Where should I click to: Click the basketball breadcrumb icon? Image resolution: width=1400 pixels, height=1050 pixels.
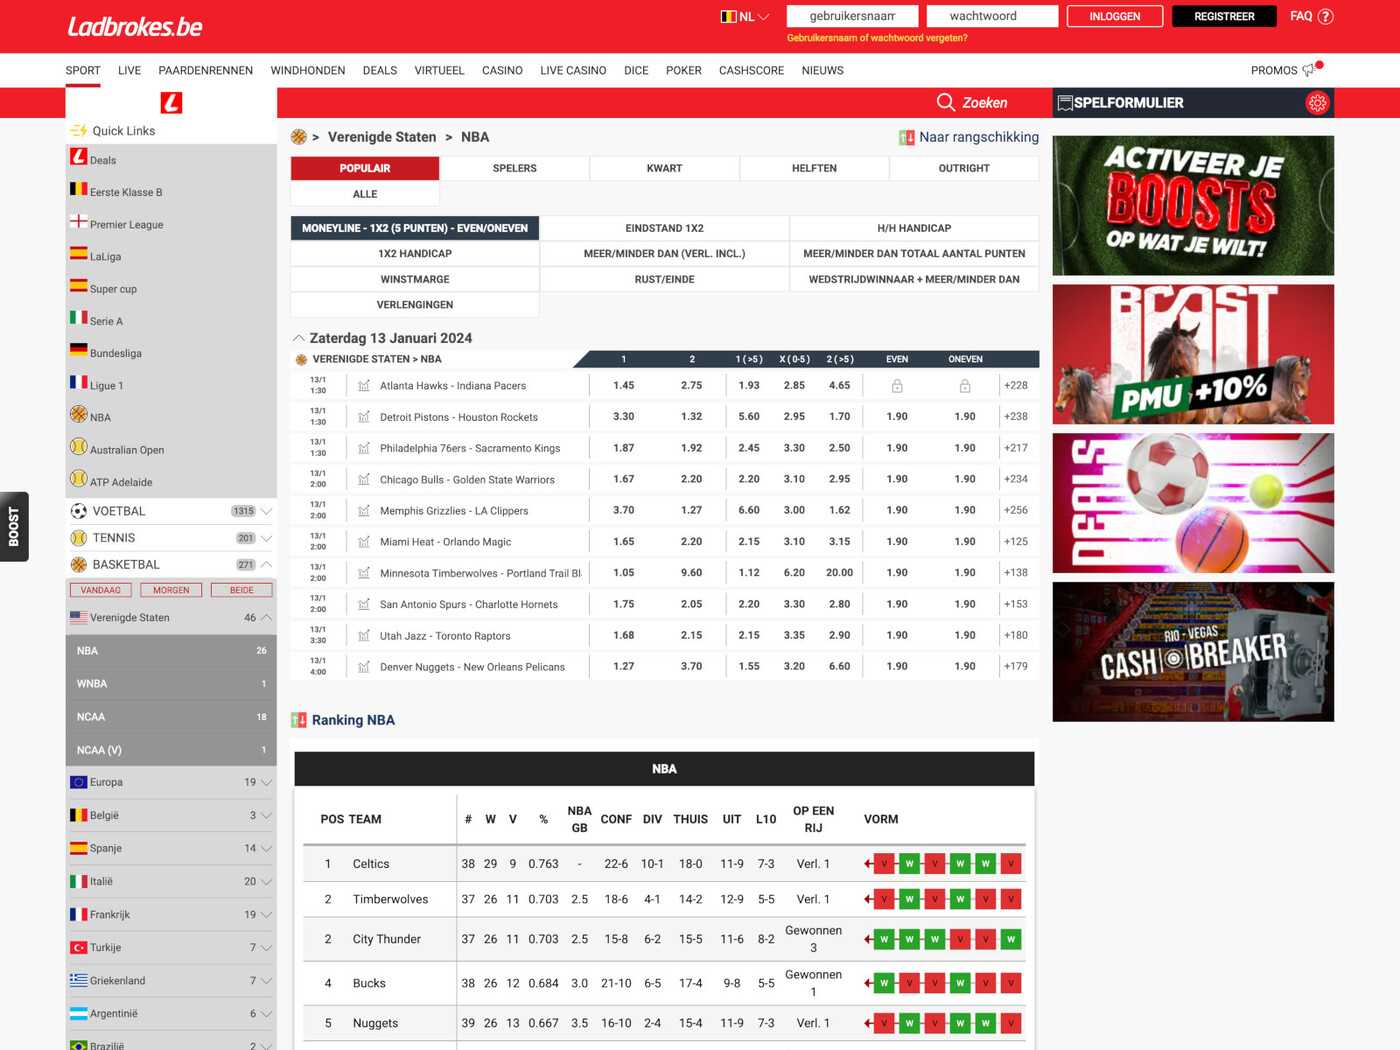[299, 137]
